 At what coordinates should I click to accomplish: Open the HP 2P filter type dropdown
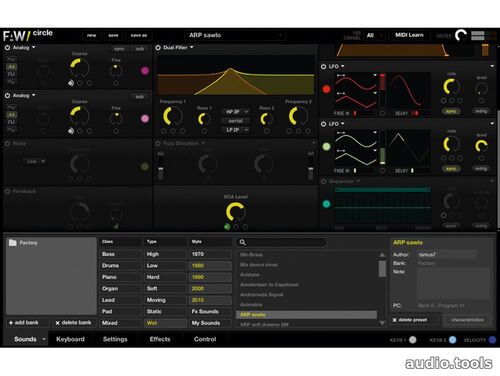tap(236, 112)
